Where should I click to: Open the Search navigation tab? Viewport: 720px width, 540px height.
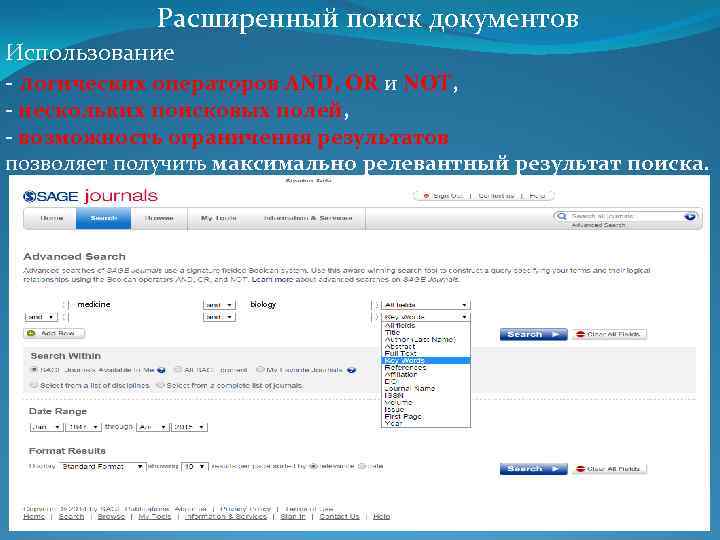pos(104,219)
